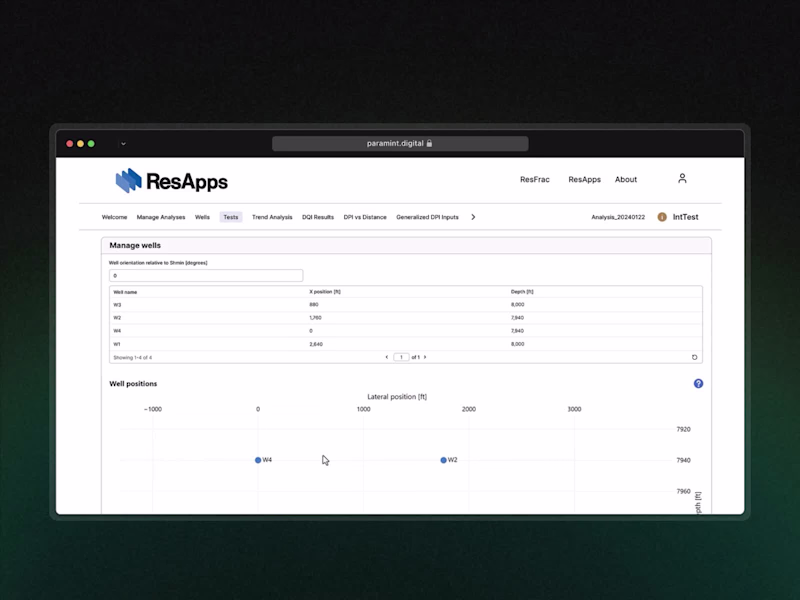This screenshot has width=800, height=600.
Task: Open the About link
Action: tap(626, 180)
